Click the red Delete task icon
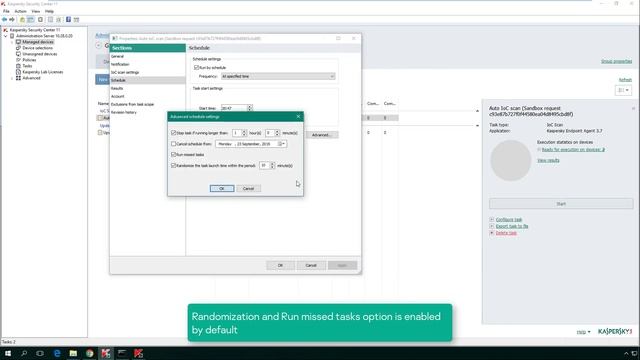Viewport: 640px width, 360px height. click(x=492, y=233)
